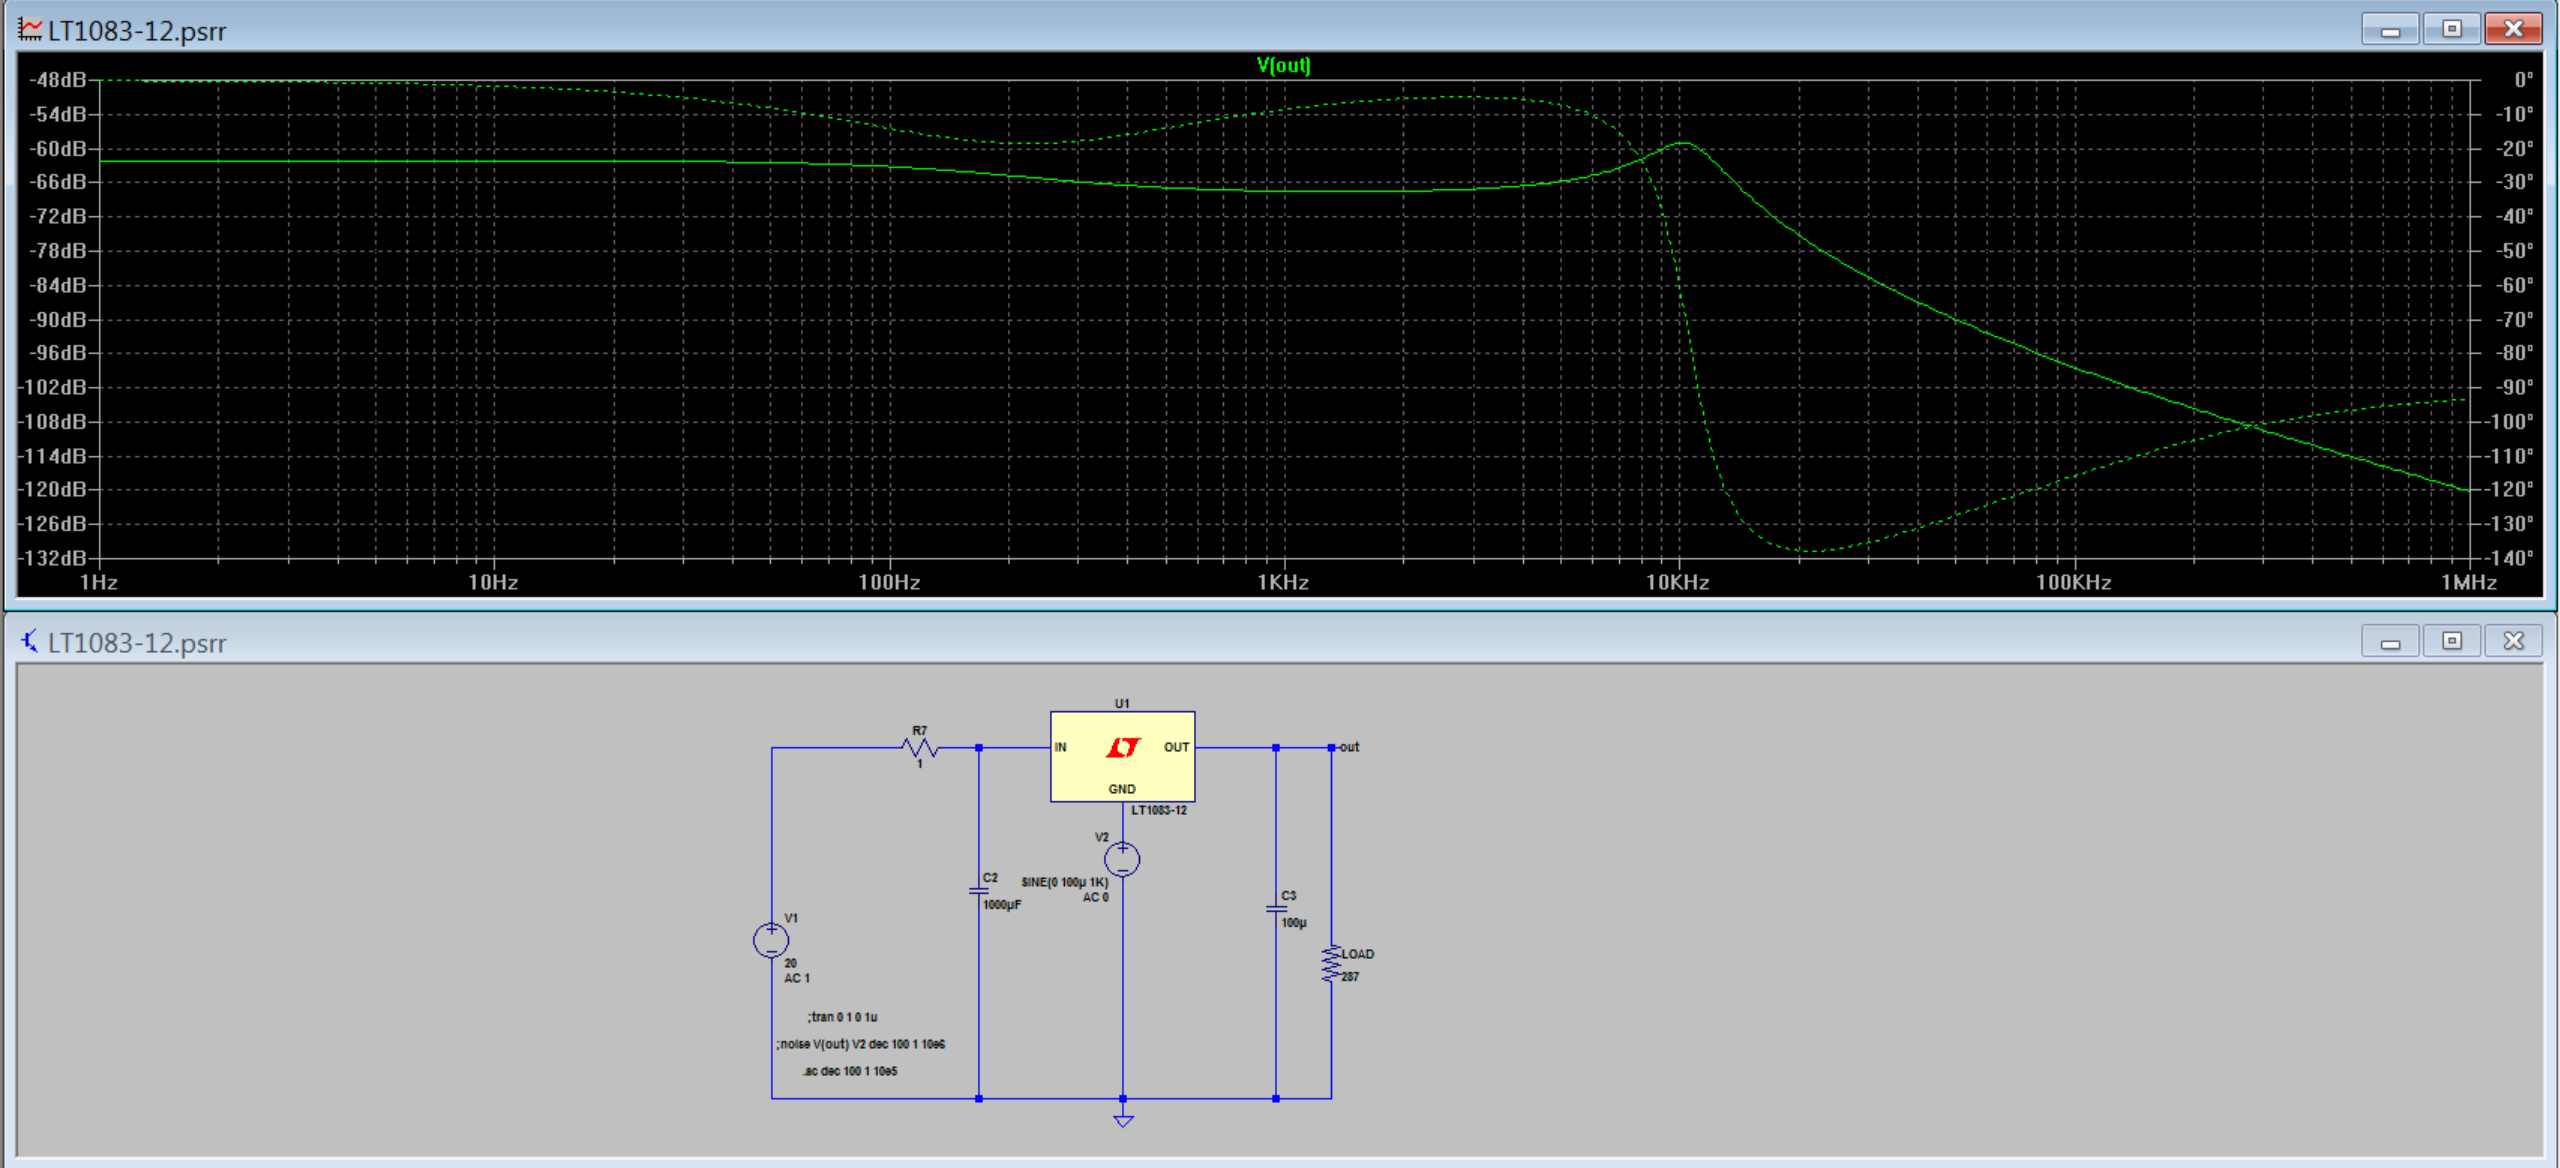Click the '1000µF' value of C2
This screenshot has width=2560, height=1168.
(1002, 905)
